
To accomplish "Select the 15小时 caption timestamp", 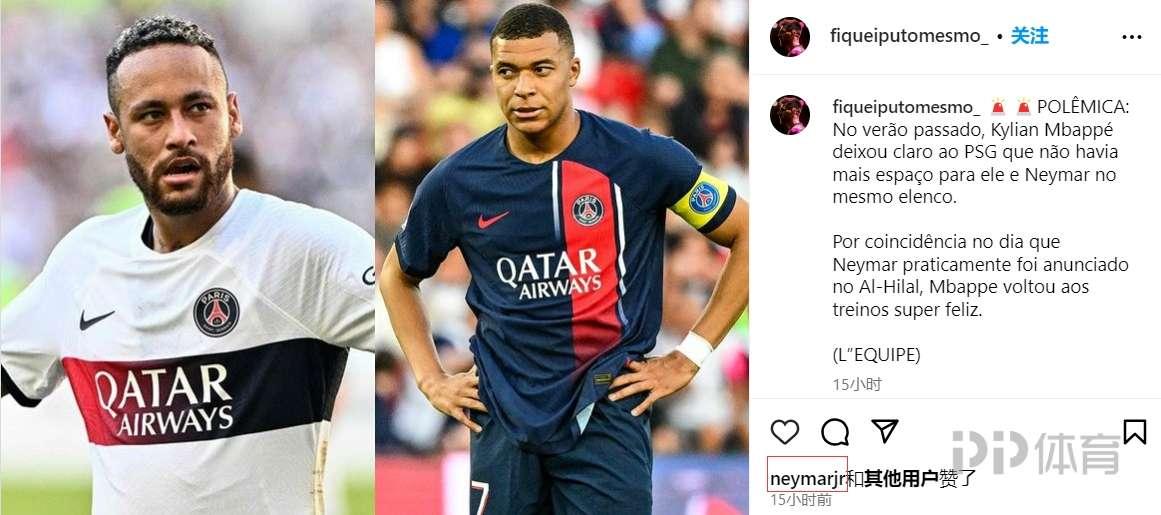I will [x=857, y=385].
